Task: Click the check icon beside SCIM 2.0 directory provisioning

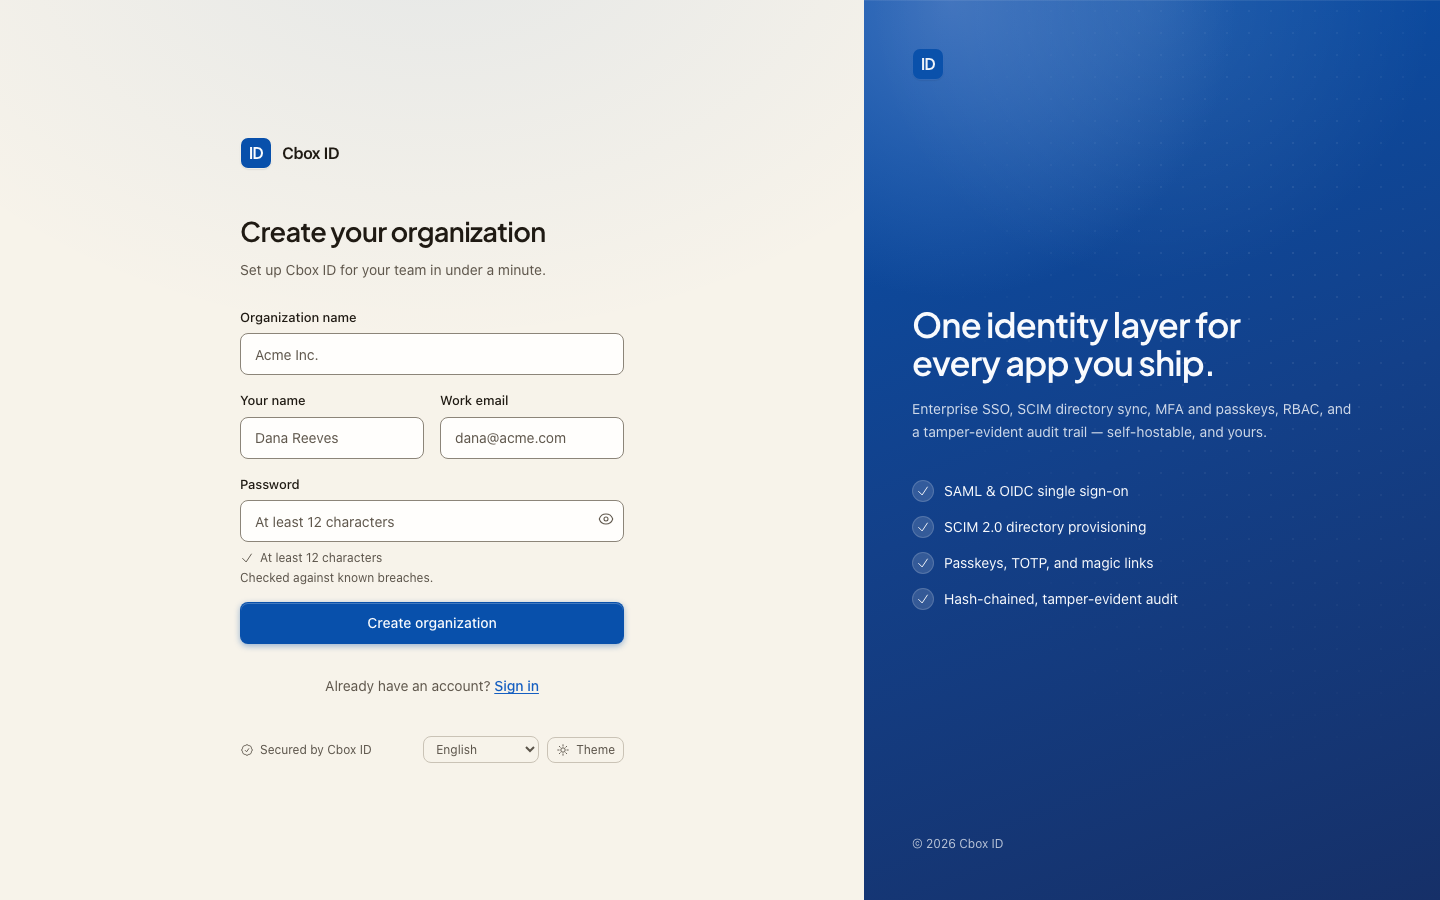Action: pyautogui.click(x=923, y=527)
